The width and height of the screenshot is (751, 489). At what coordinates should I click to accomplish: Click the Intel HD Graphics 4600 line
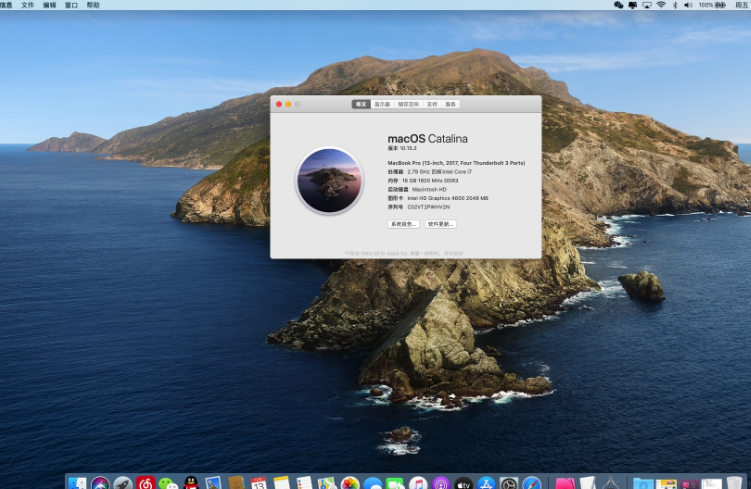(438, 198)
